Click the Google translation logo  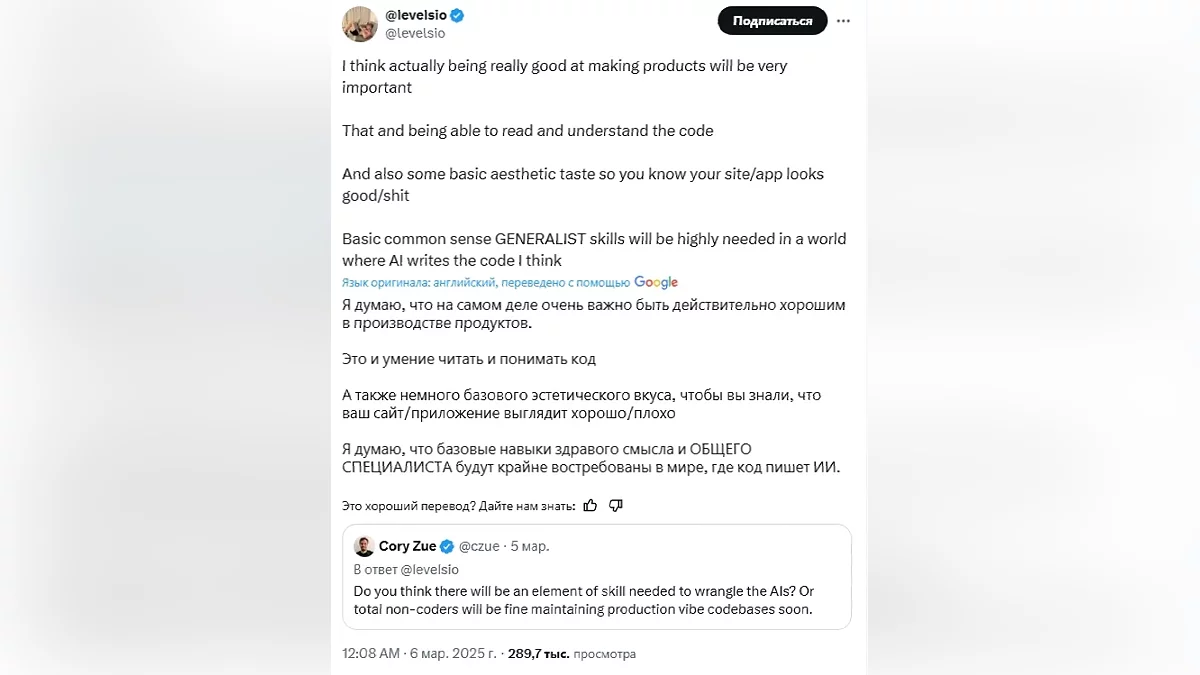pyautogui.click(x=656, y=283)
